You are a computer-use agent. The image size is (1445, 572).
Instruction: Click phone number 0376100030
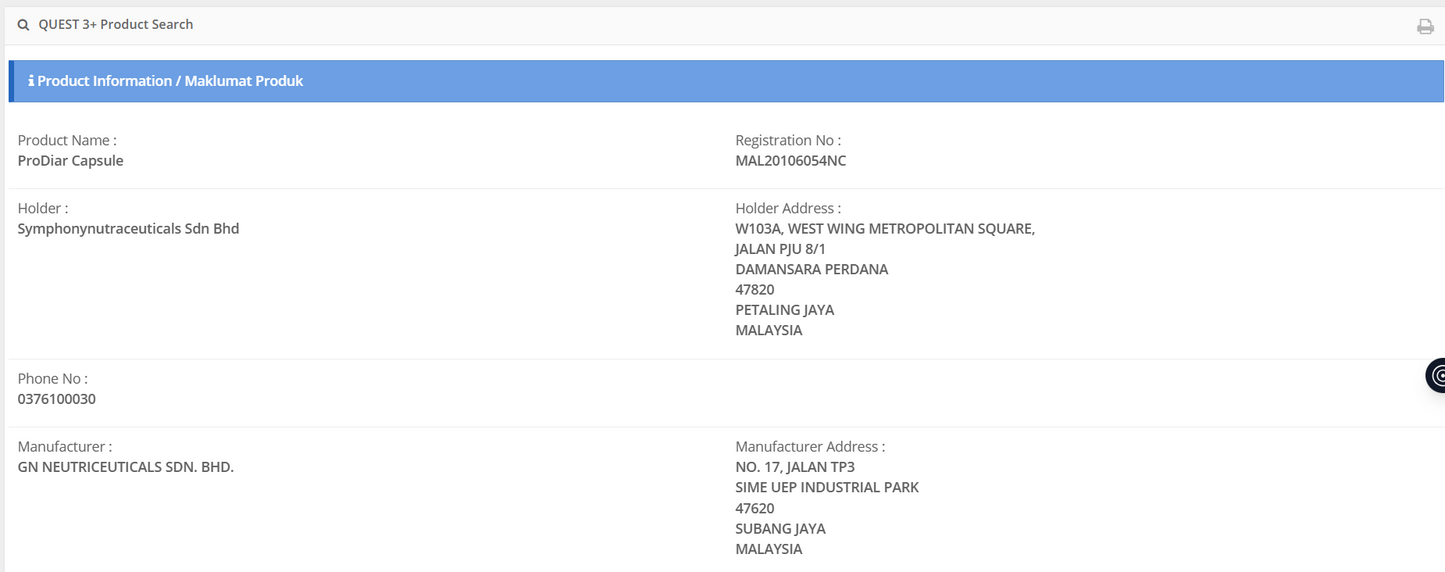(57, 399)
